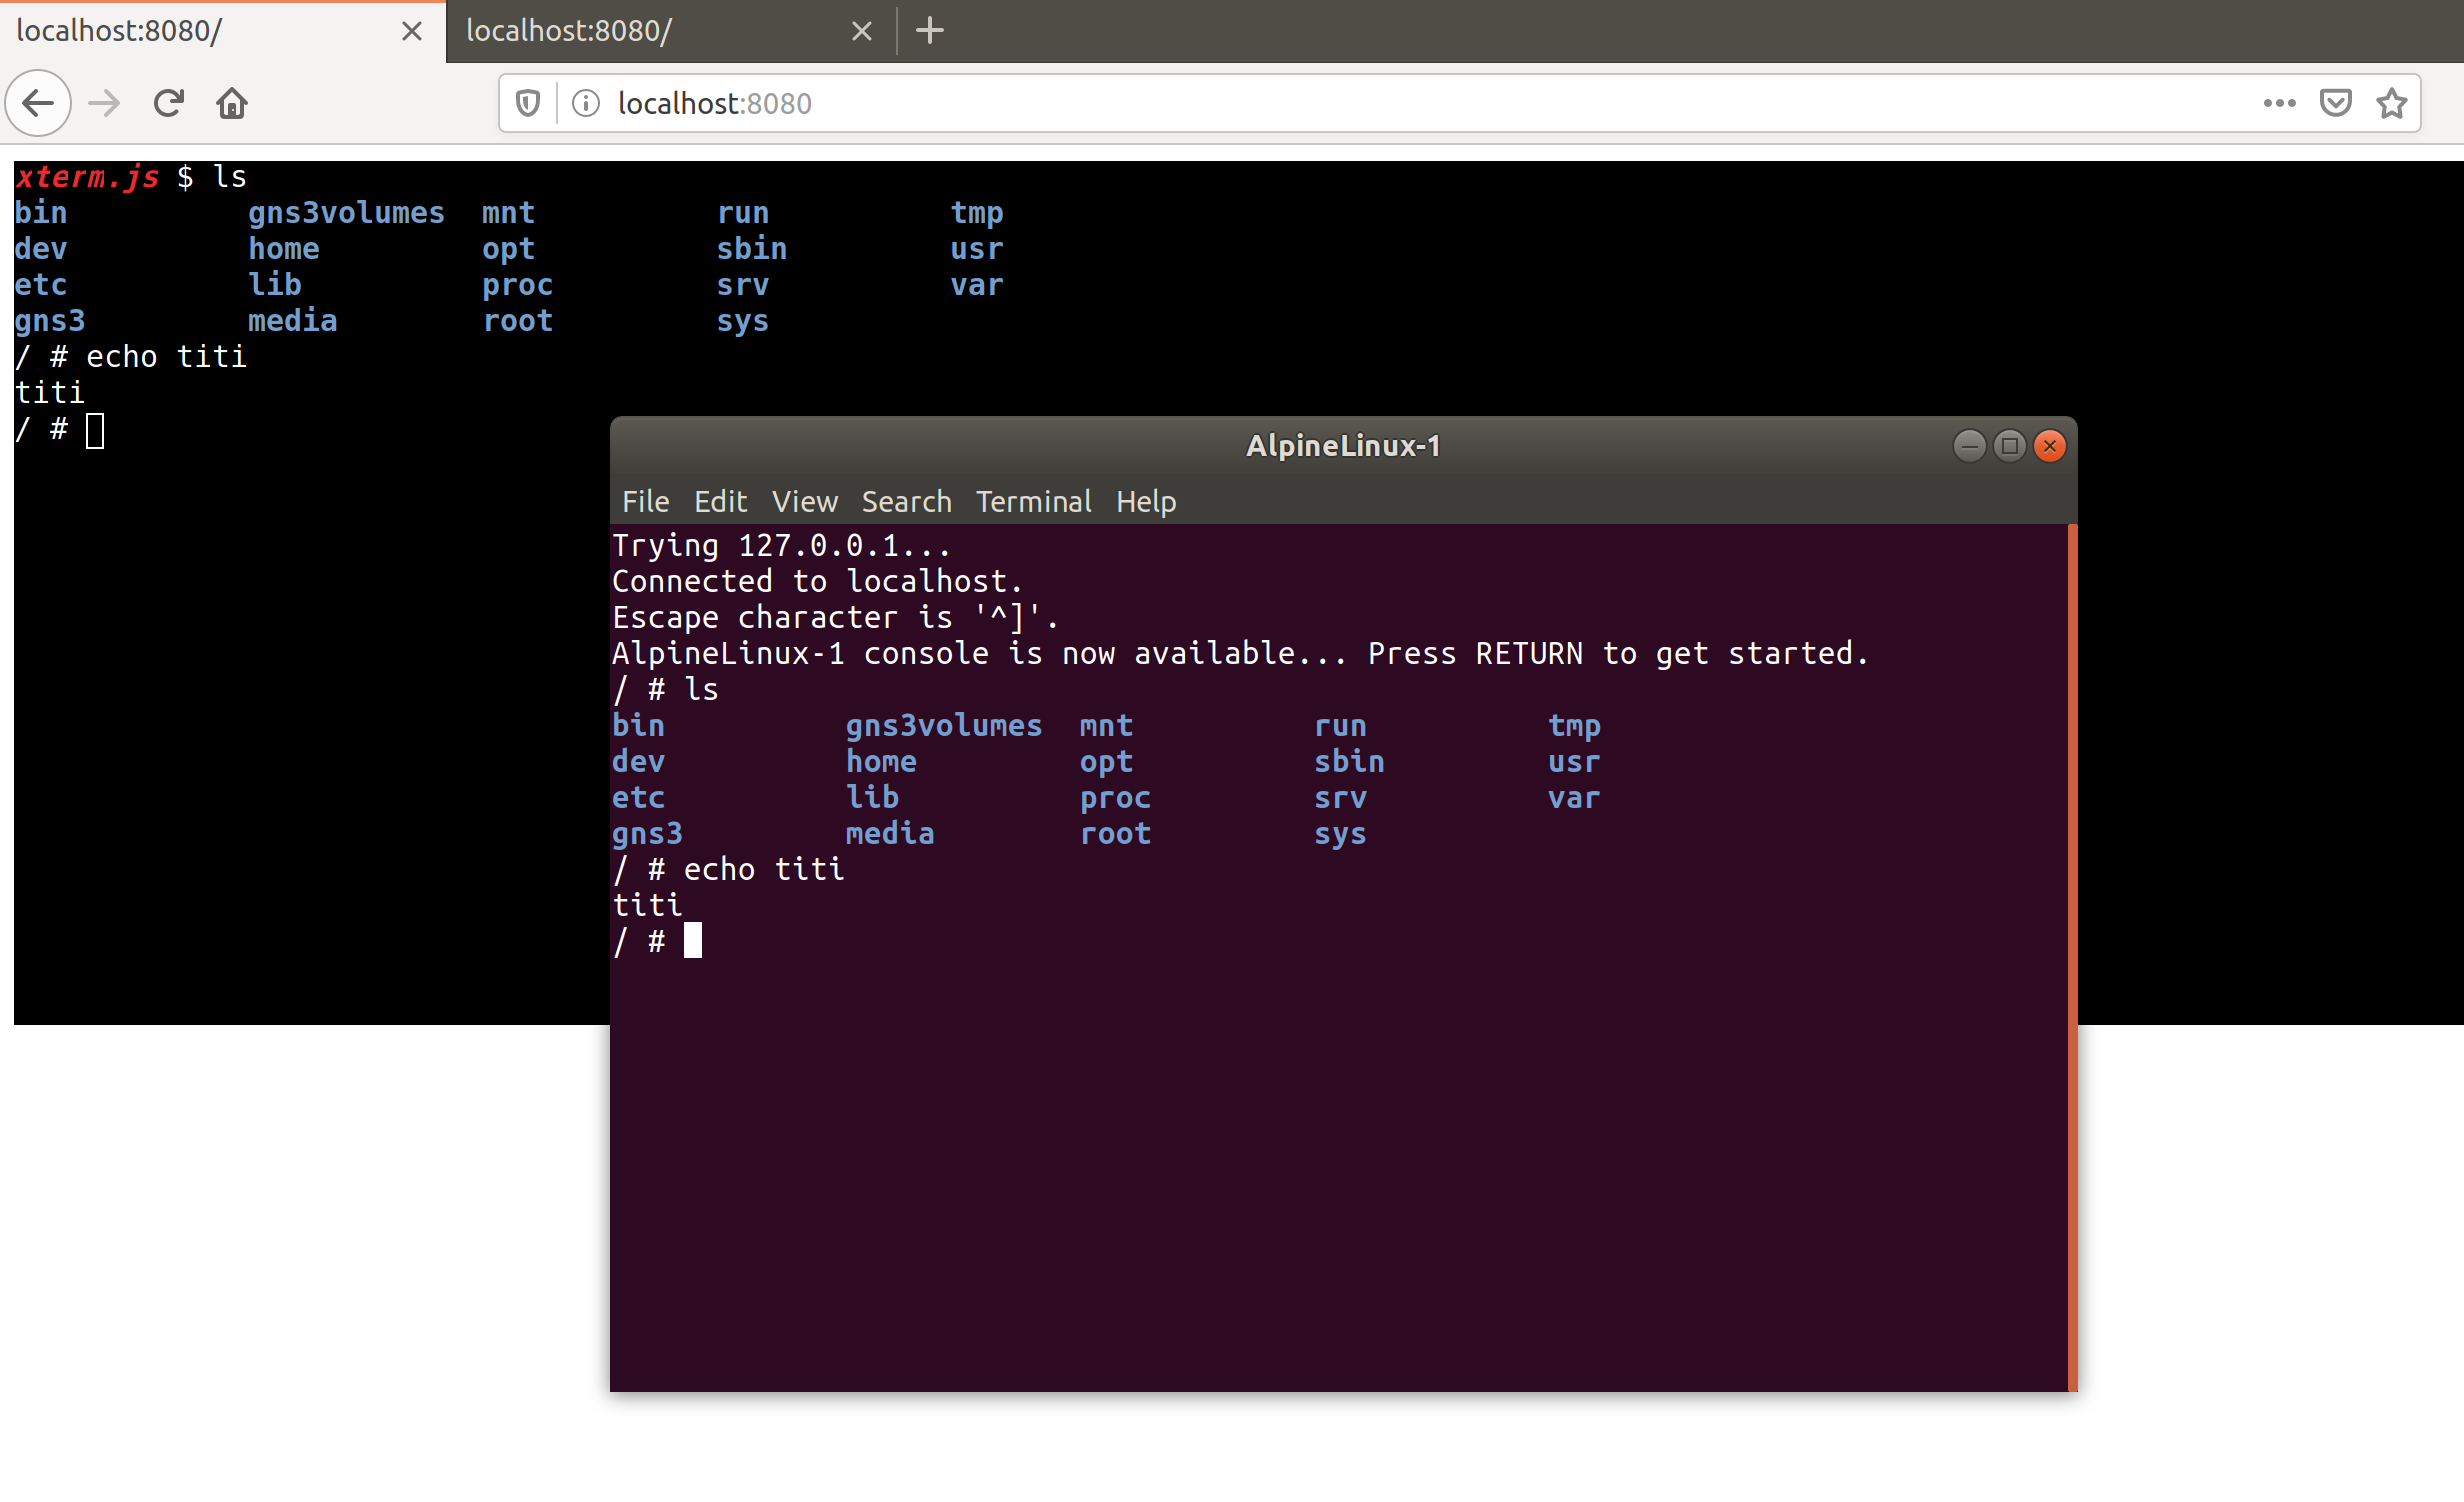The height and width of the screenshot is (1502, 2464).
Task: Save the page to Pocket
Action: [2335, 103]
